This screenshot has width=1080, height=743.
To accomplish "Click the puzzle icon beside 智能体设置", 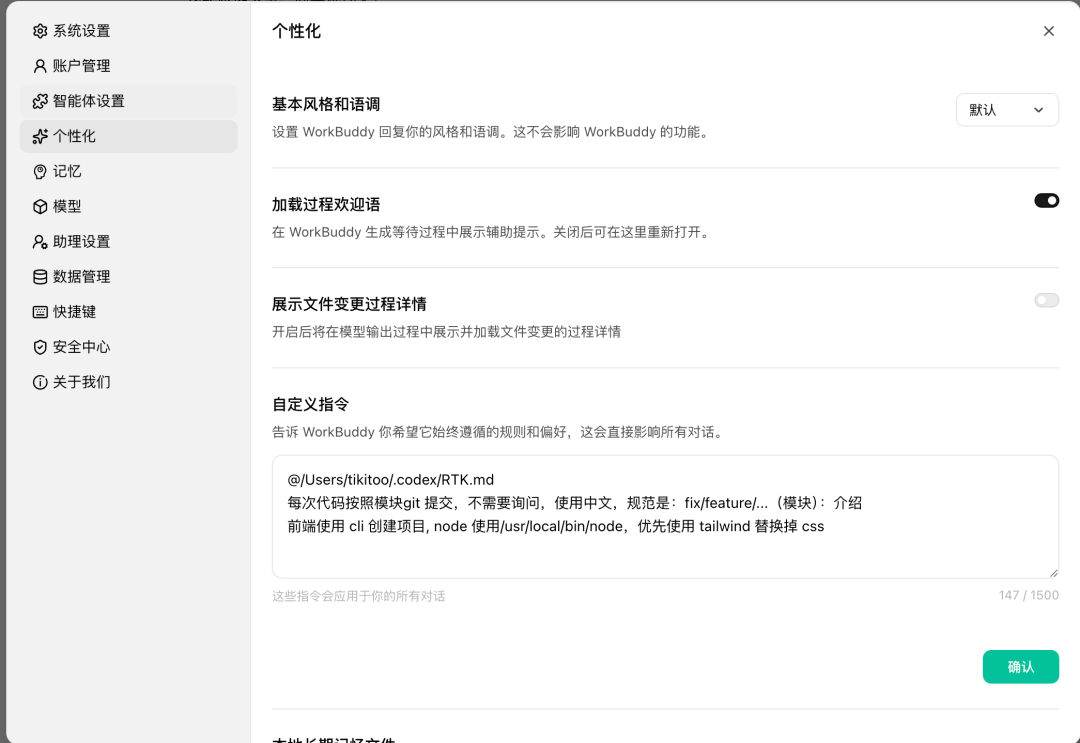I will (40, 101).
